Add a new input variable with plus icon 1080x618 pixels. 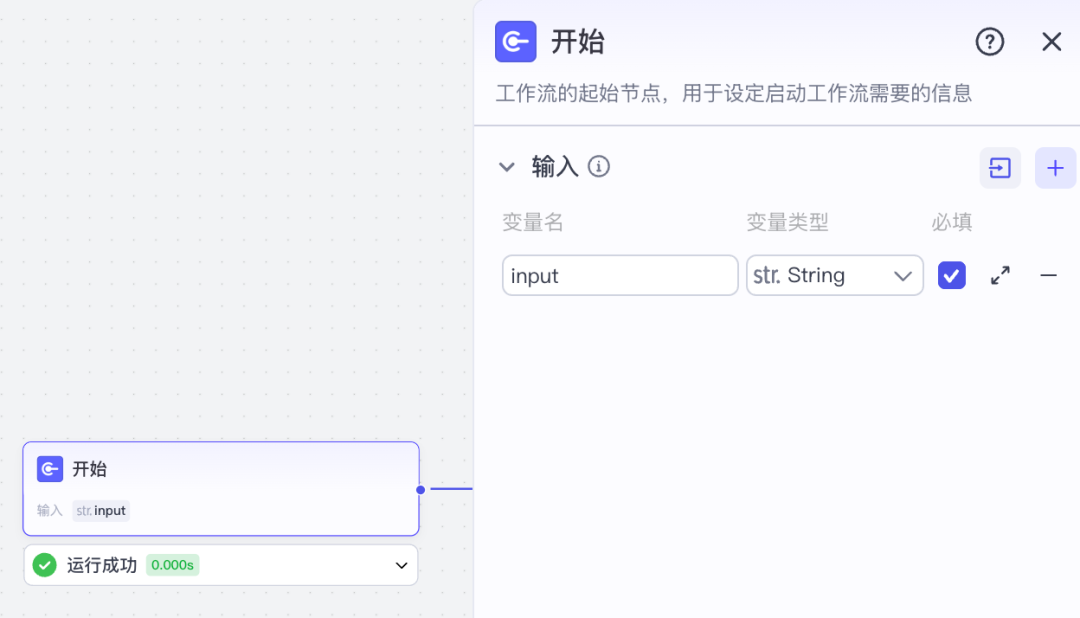click(1055, 168)
